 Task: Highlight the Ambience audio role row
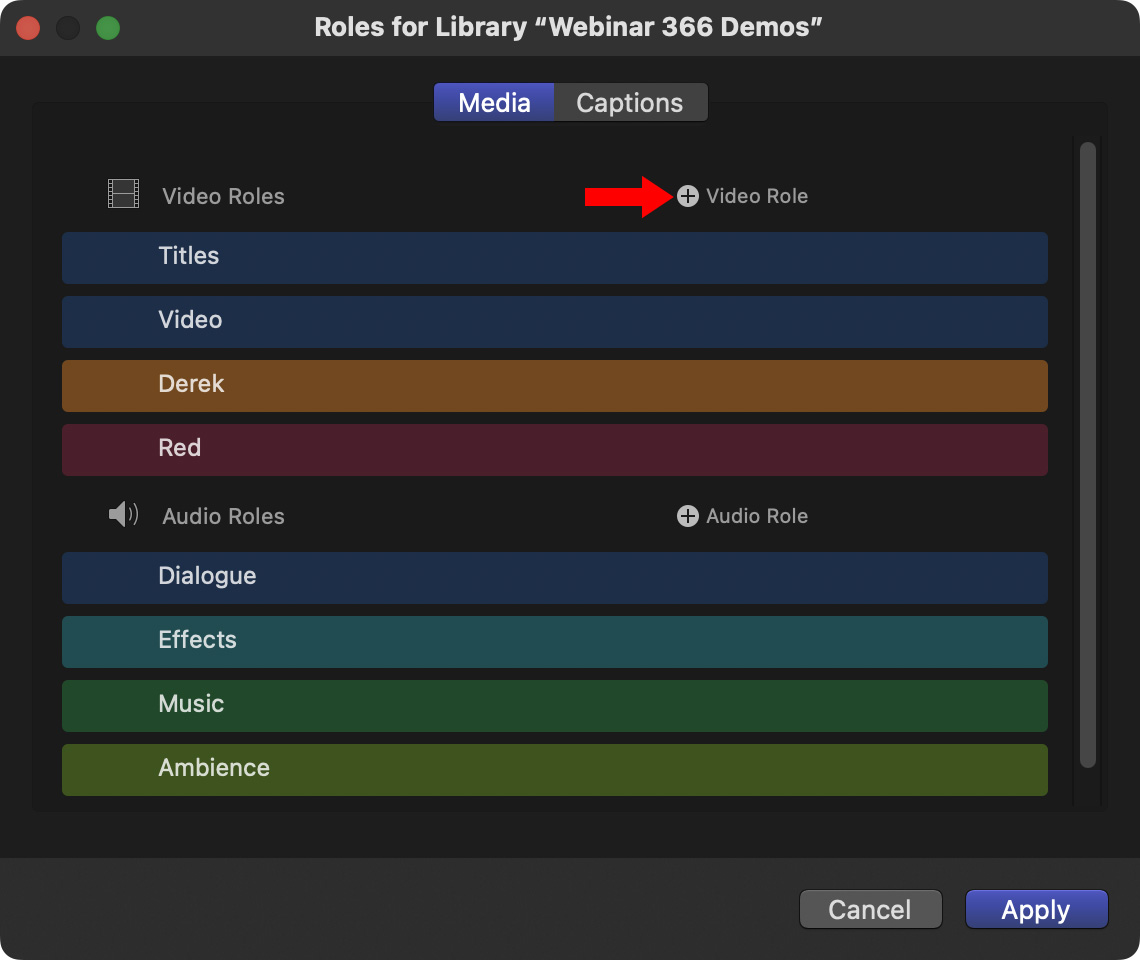[x=554, y=769]
